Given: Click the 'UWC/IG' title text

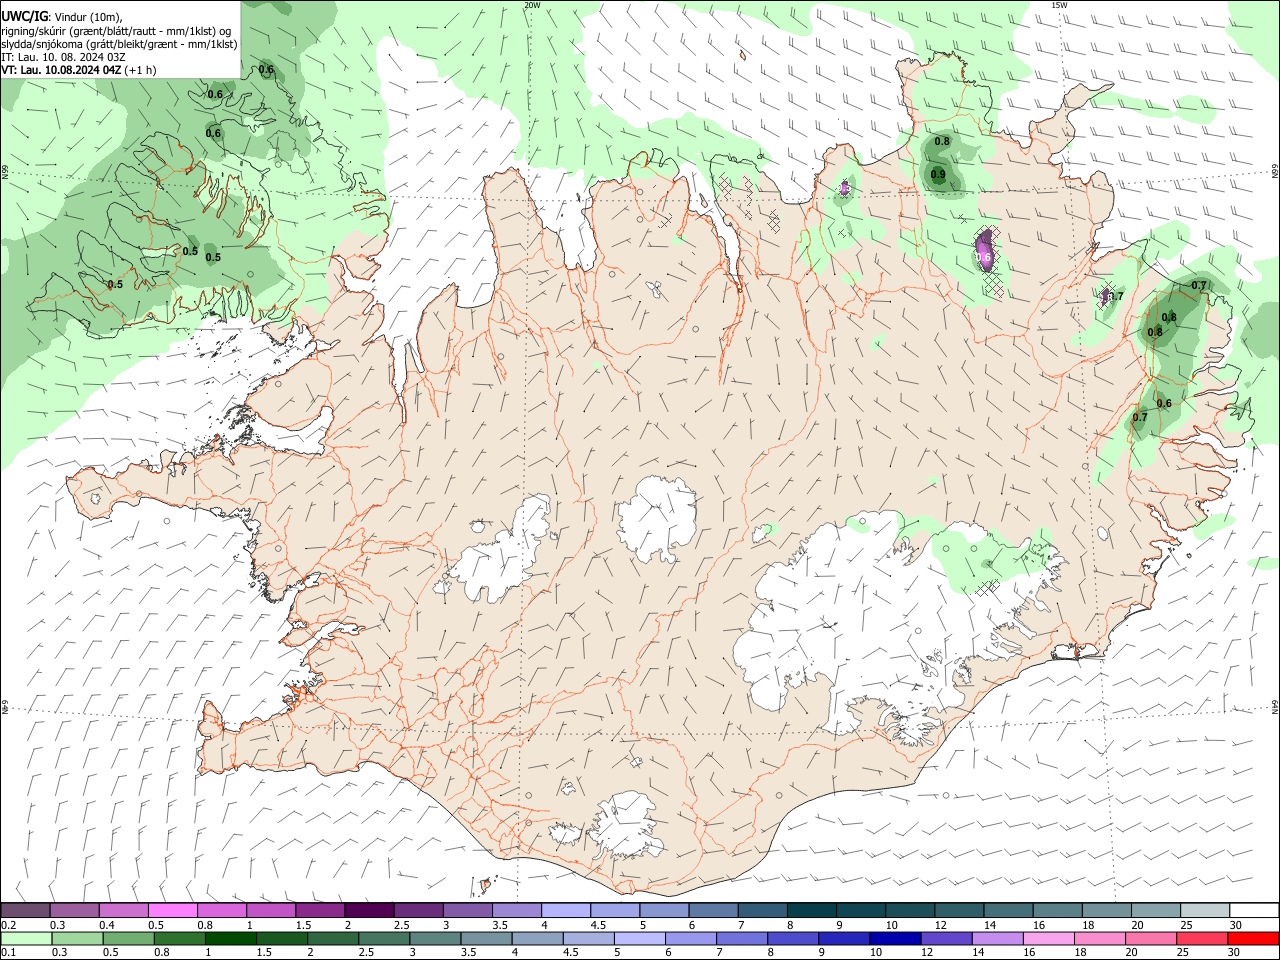Looking at the screenshot, I should (24, 17).
